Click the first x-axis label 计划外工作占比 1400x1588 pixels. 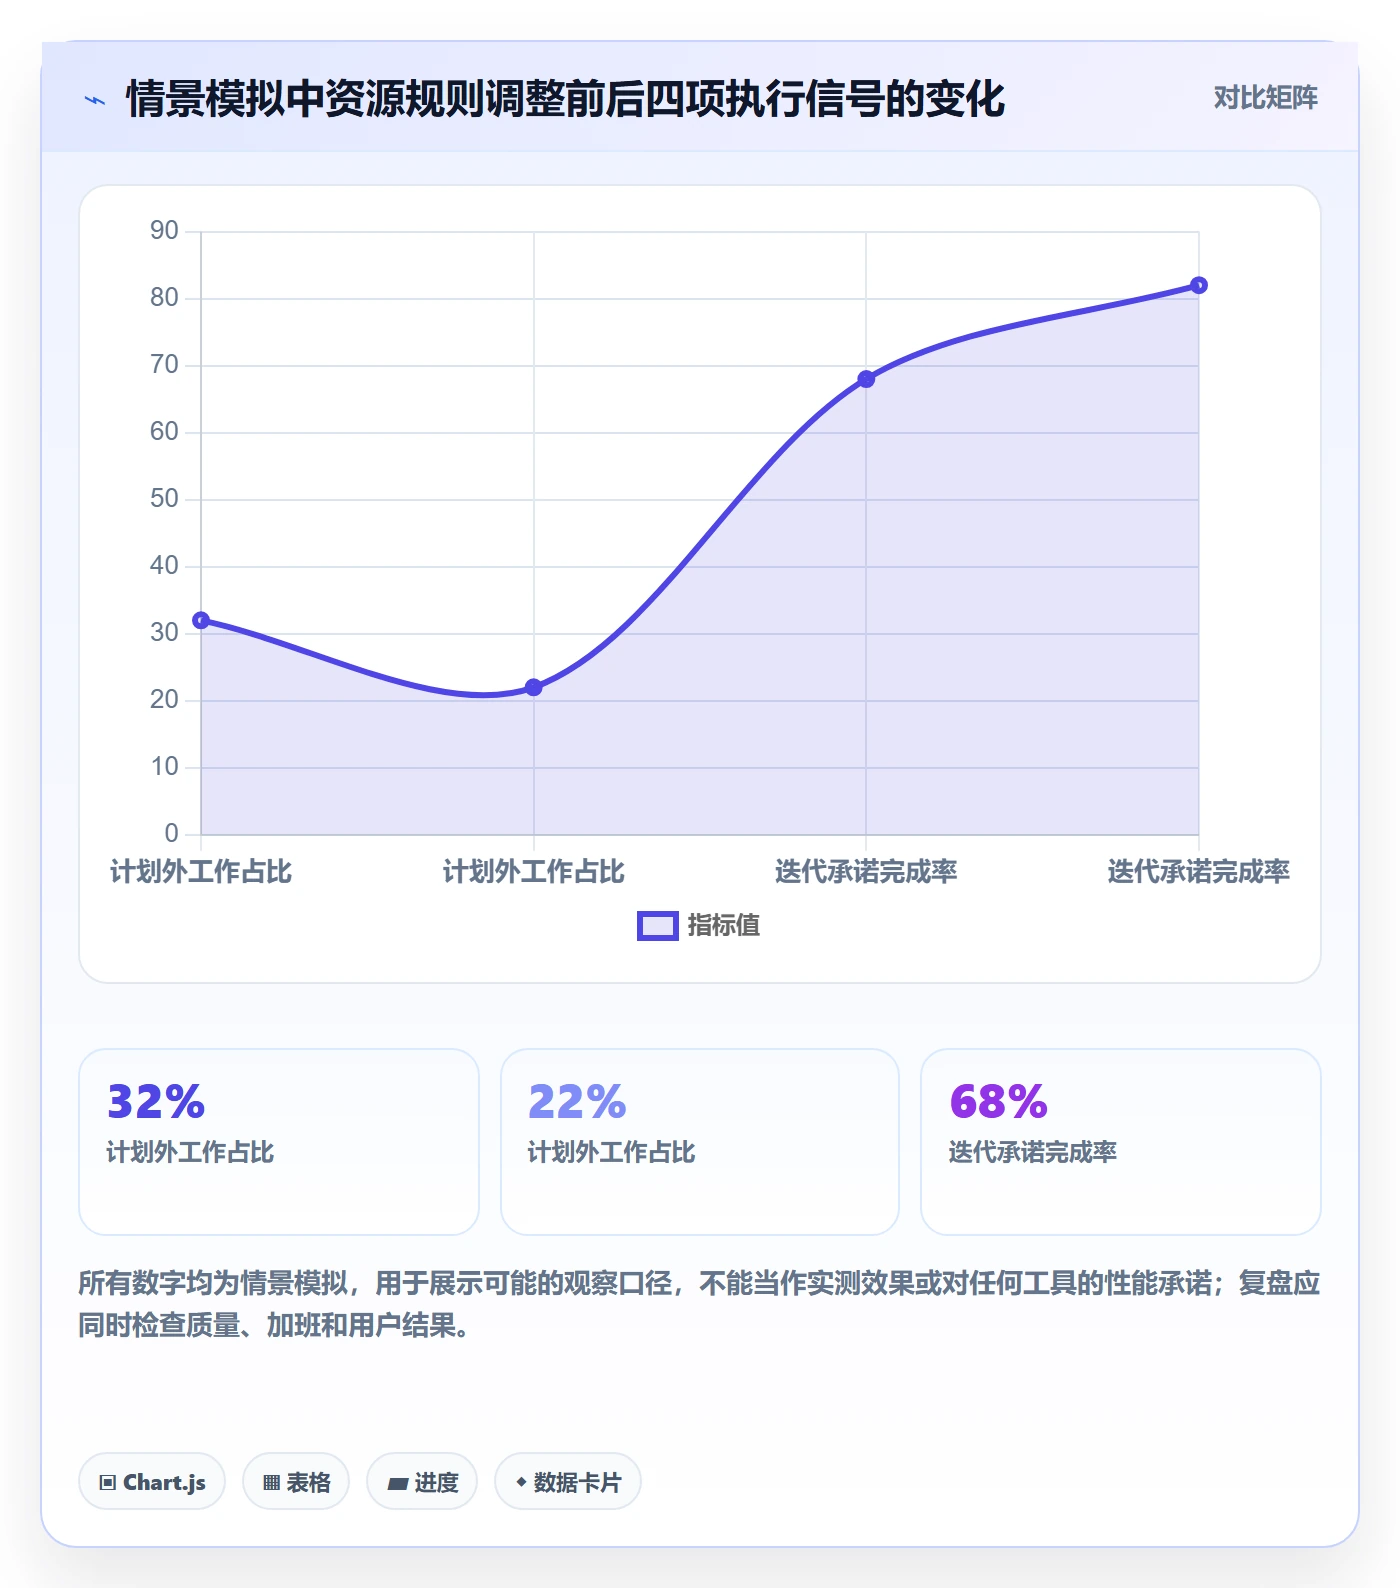[201, 872]
